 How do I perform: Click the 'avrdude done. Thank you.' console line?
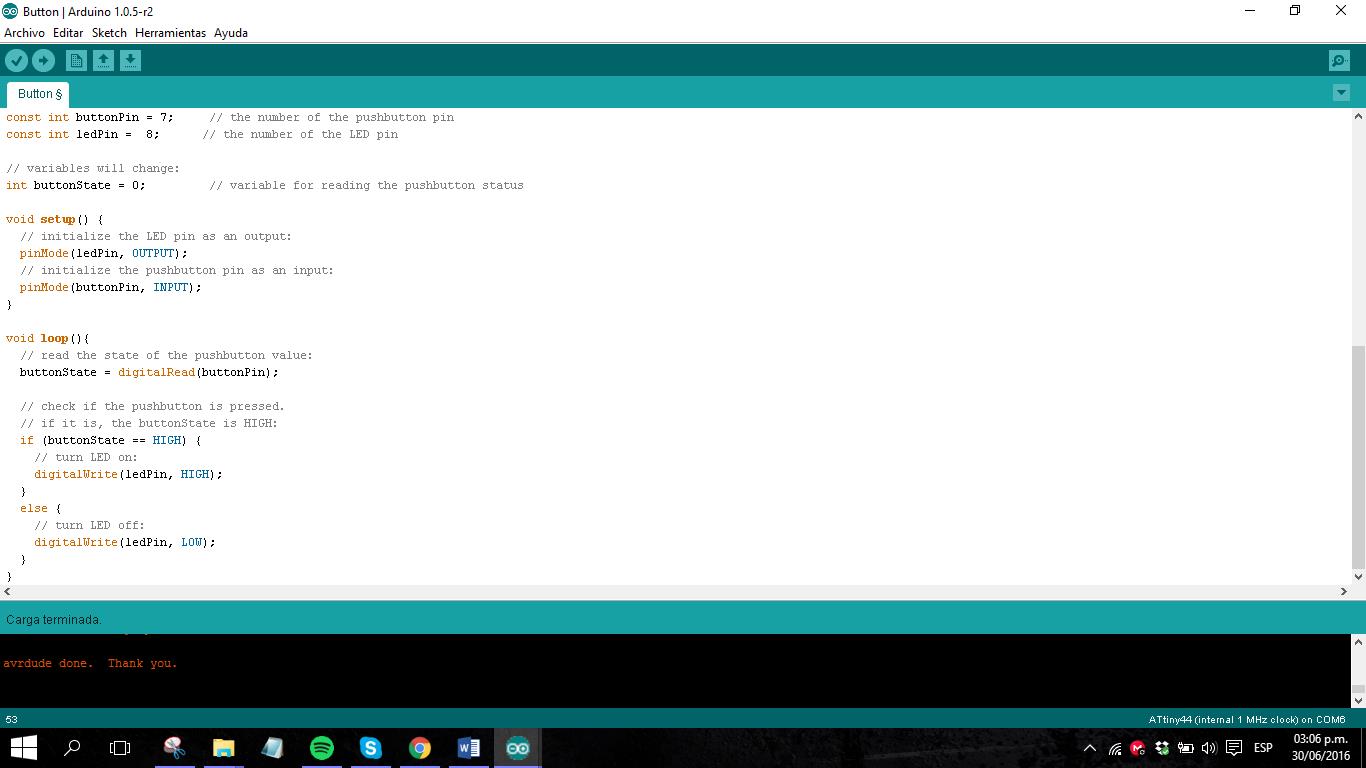(x=90, y=663)
